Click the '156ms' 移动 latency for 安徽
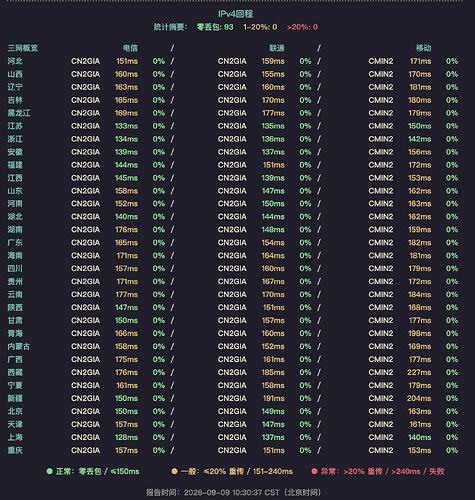 point(420,152)
